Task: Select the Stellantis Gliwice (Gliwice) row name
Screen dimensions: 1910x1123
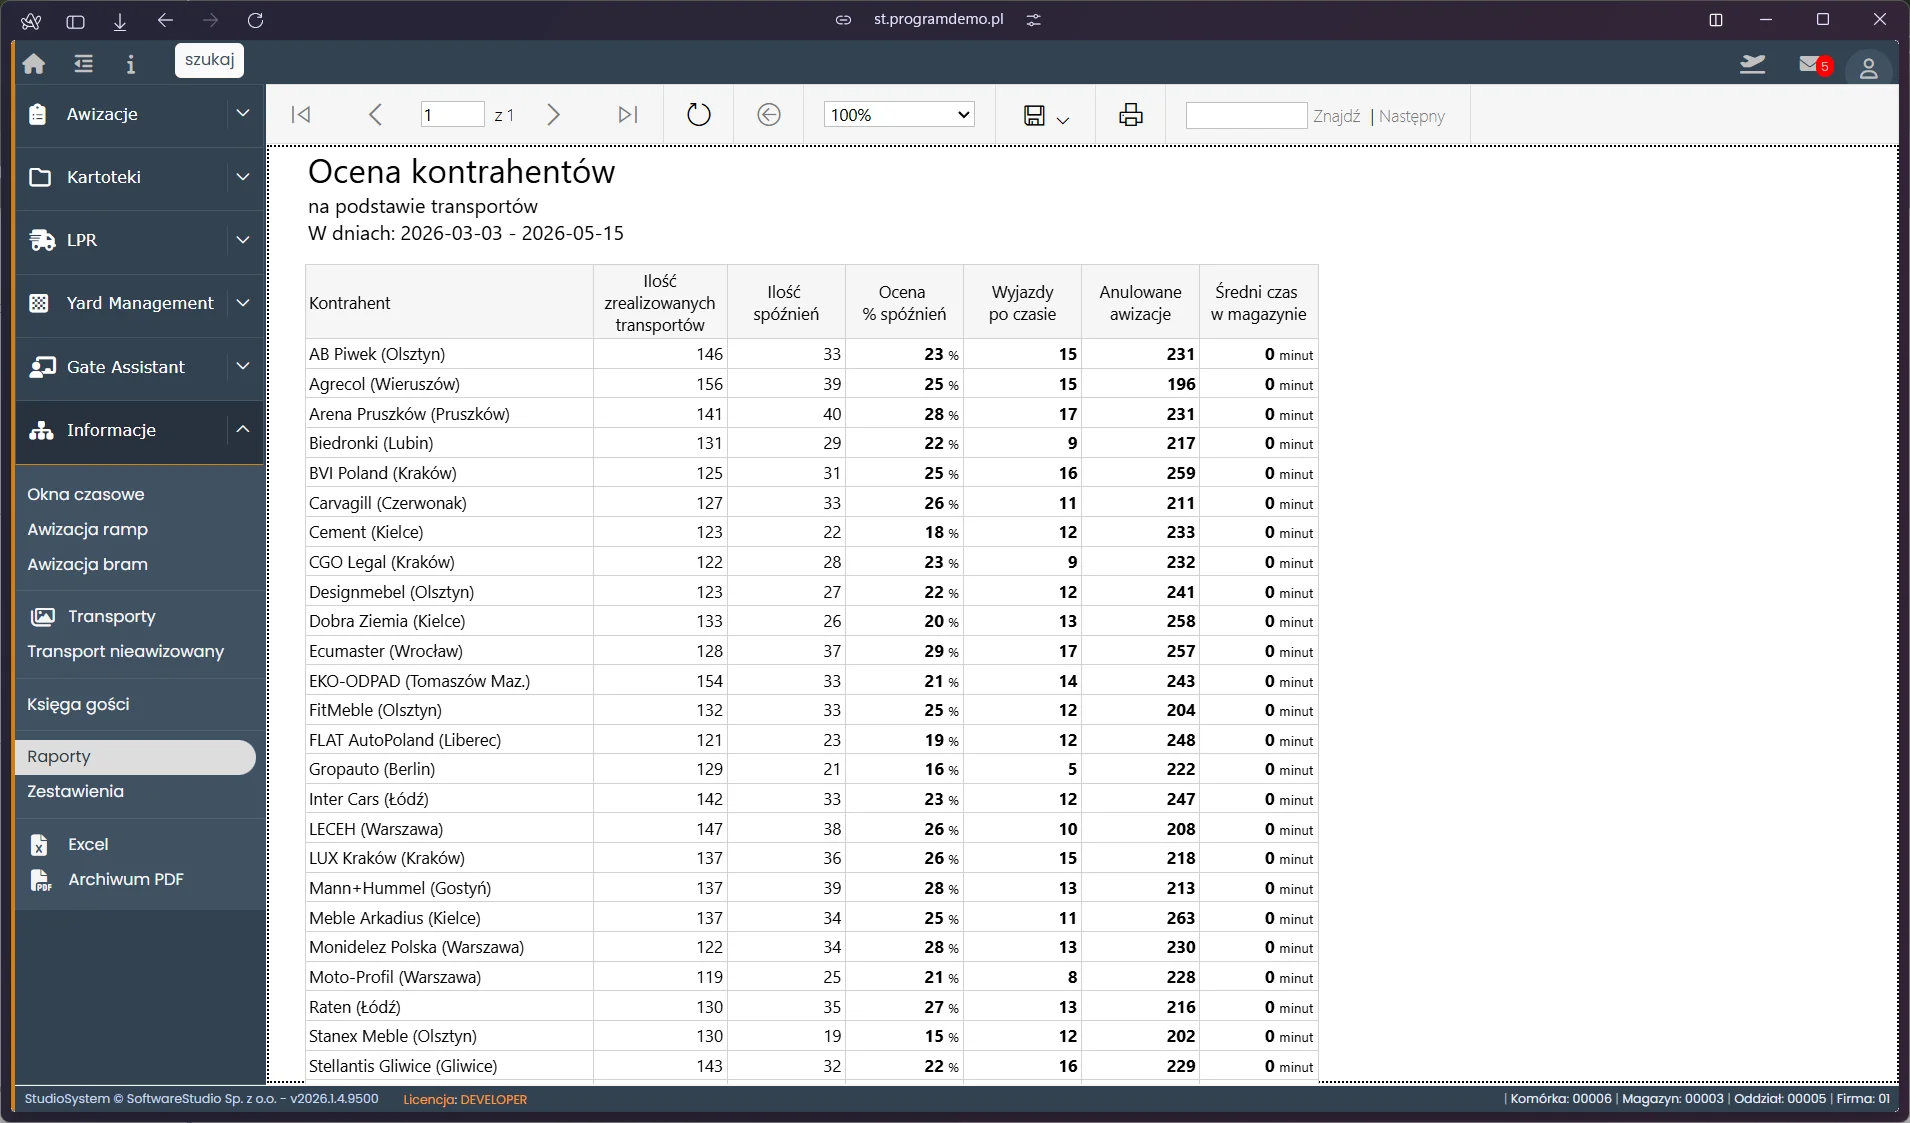Action: (403, 1066)
